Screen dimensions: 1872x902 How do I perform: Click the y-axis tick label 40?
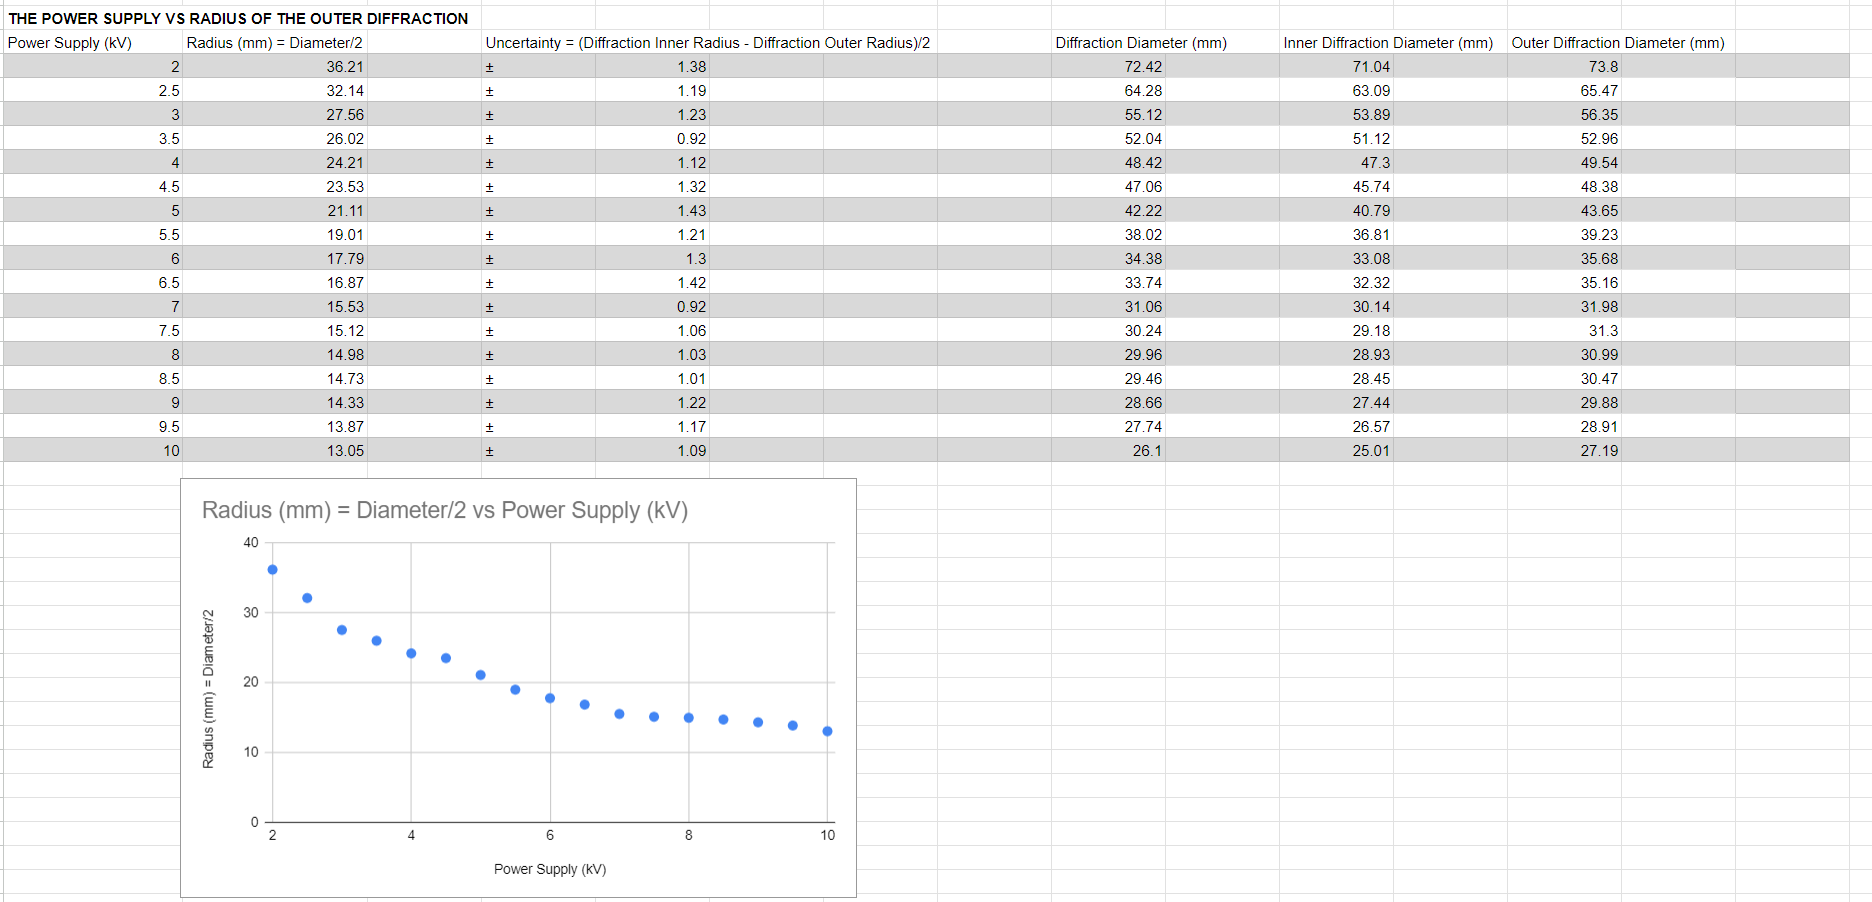pyautogui.click(x=251, y=542)
